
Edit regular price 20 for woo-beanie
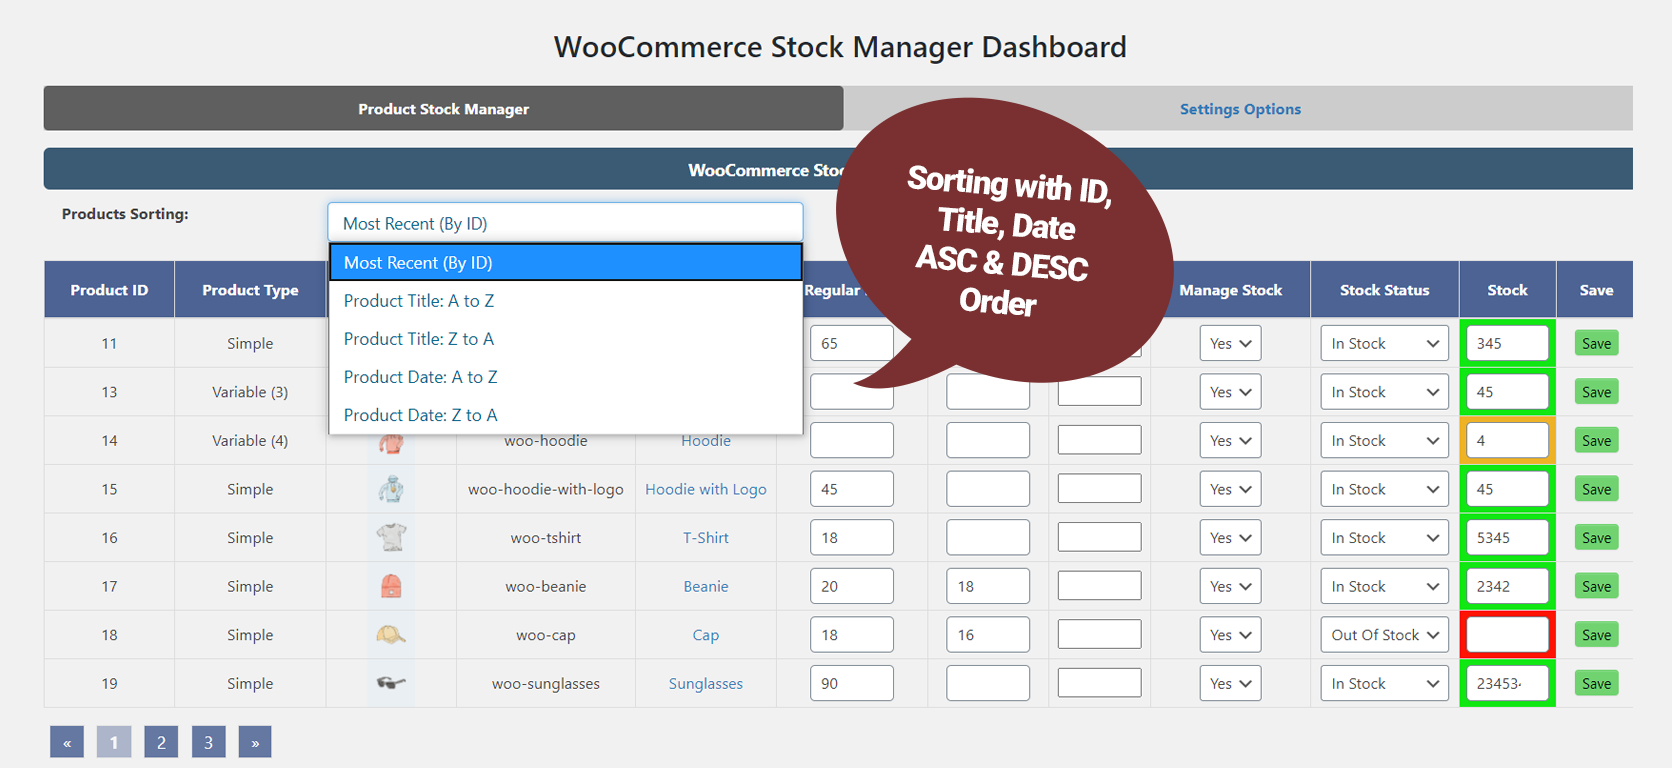(x=852, y=586)
